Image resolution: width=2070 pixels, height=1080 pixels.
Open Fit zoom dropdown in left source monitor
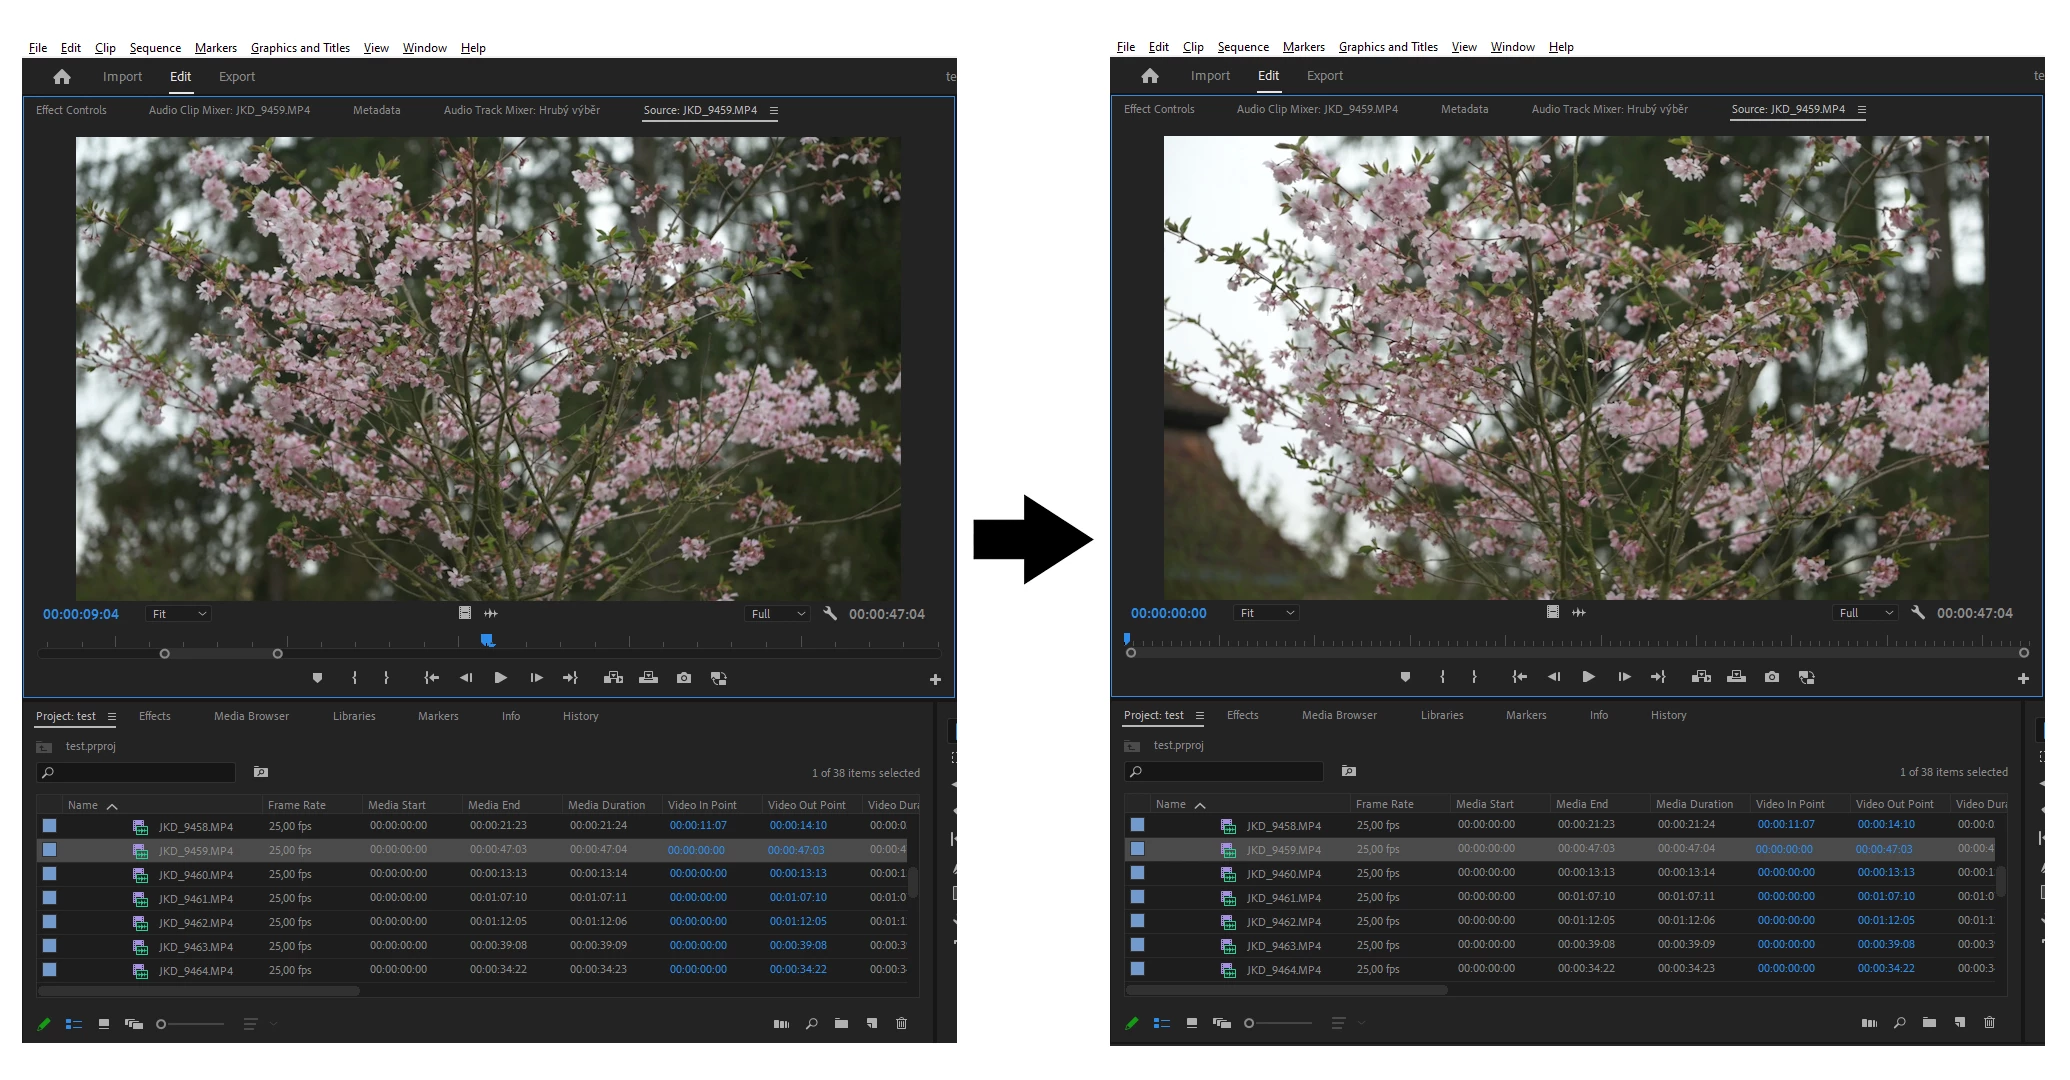pos(179,614)
